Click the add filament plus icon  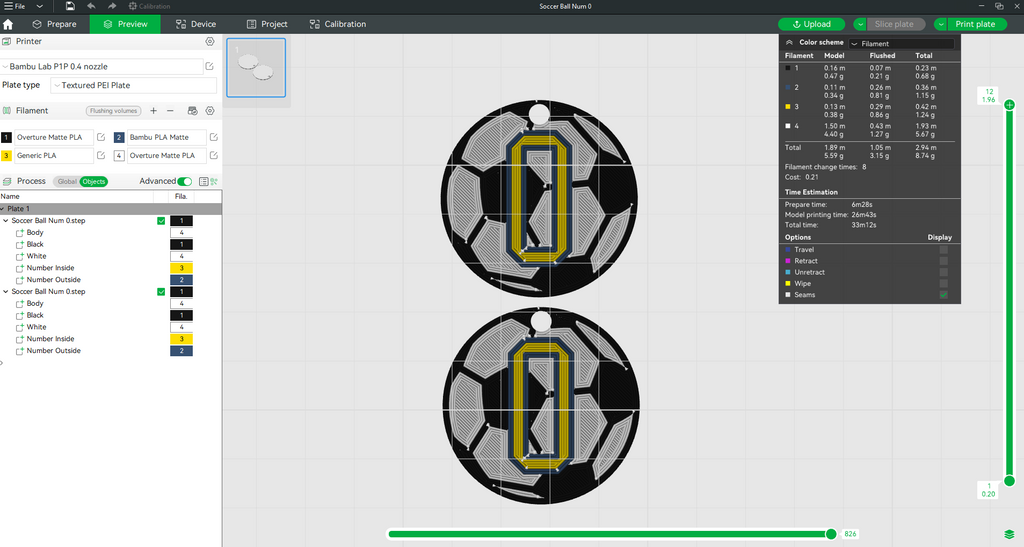(153, 111)
